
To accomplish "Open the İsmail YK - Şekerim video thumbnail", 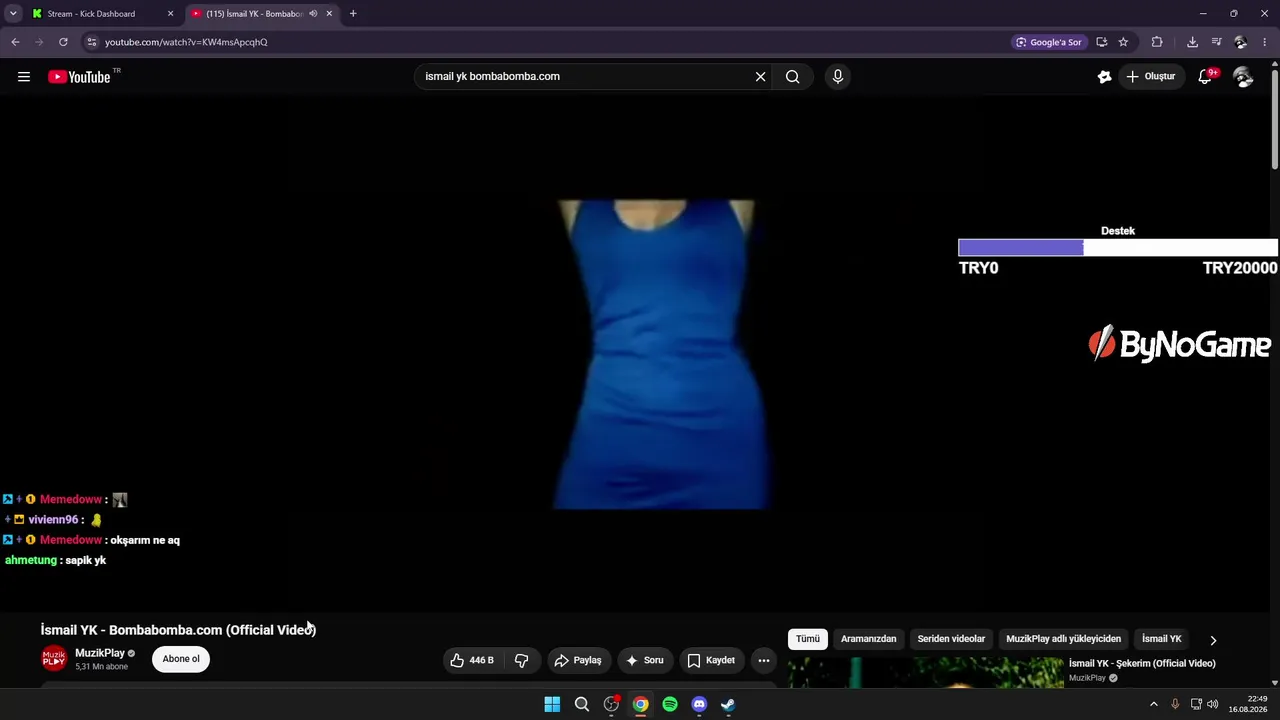I will click(x=926, y=673).
